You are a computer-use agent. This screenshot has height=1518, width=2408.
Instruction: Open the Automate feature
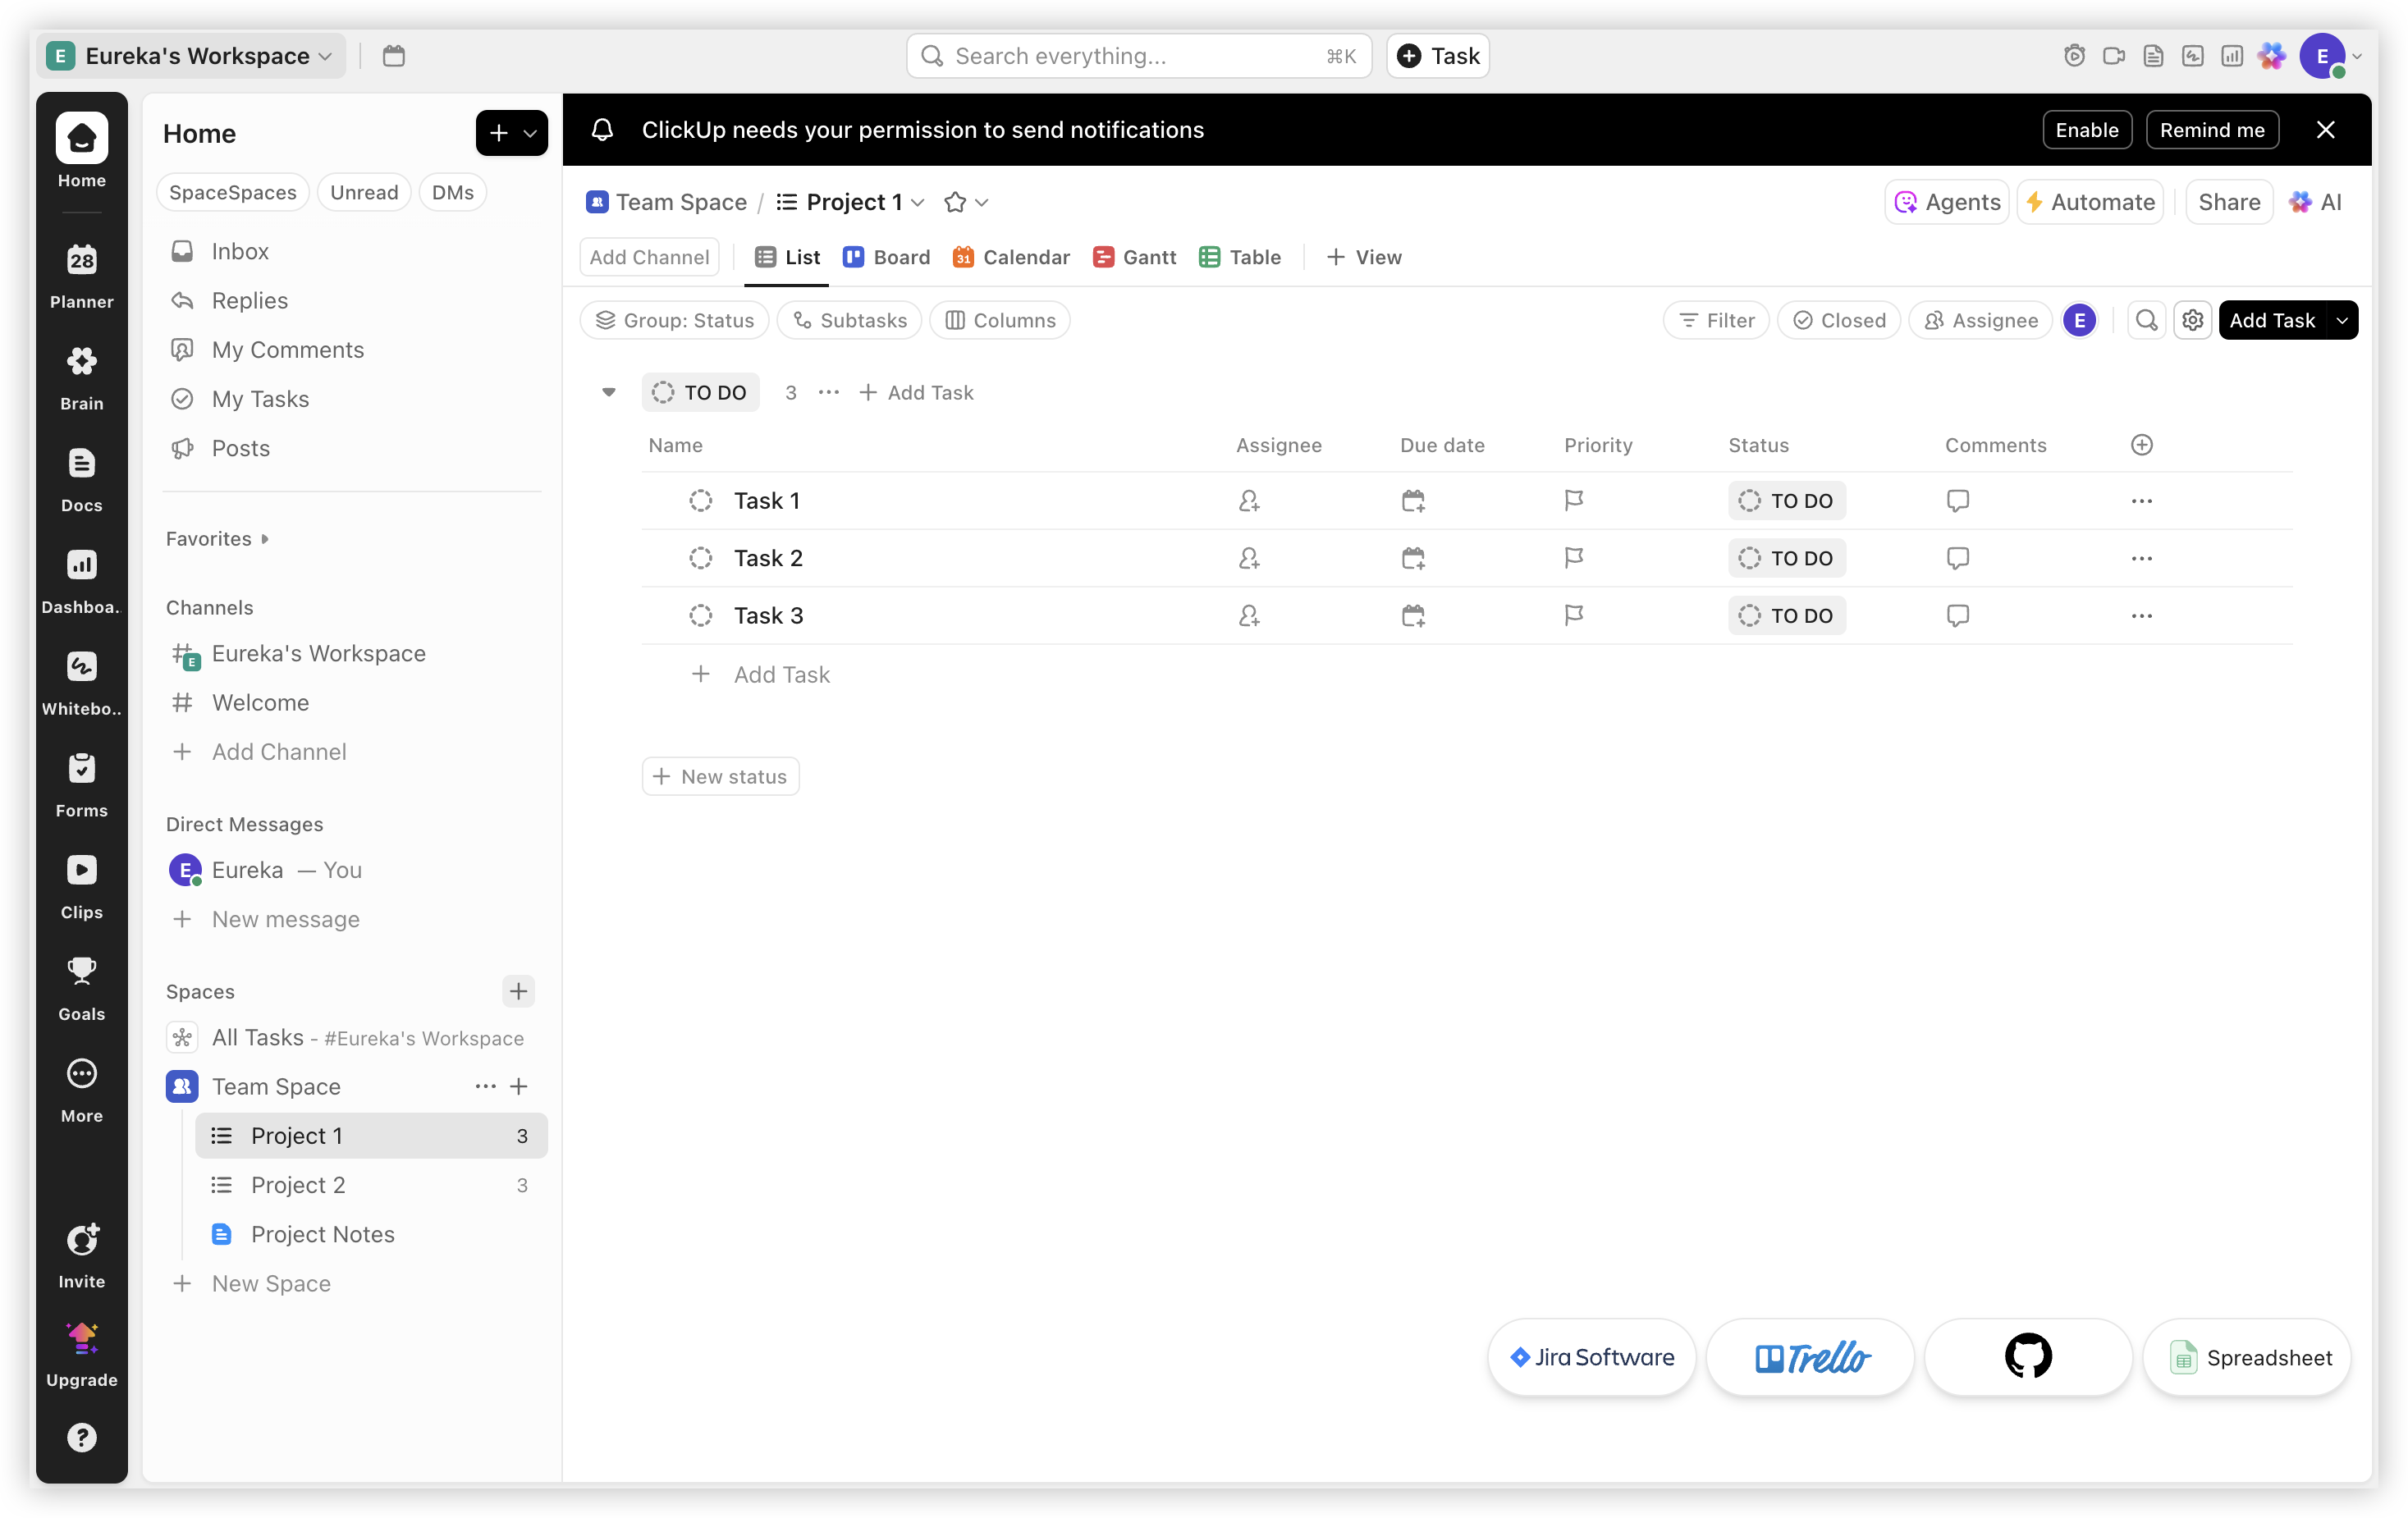(2089, 201)
